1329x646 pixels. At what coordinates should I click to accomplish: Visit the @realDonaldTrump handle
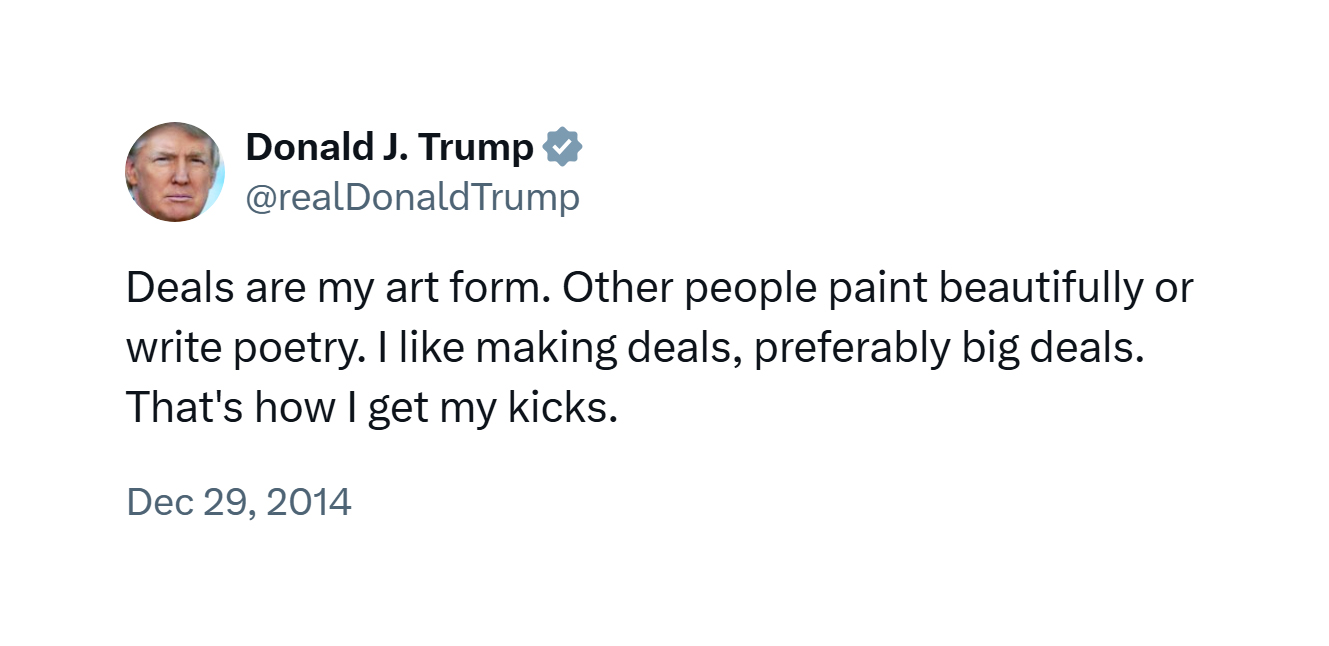pos(413,197)
